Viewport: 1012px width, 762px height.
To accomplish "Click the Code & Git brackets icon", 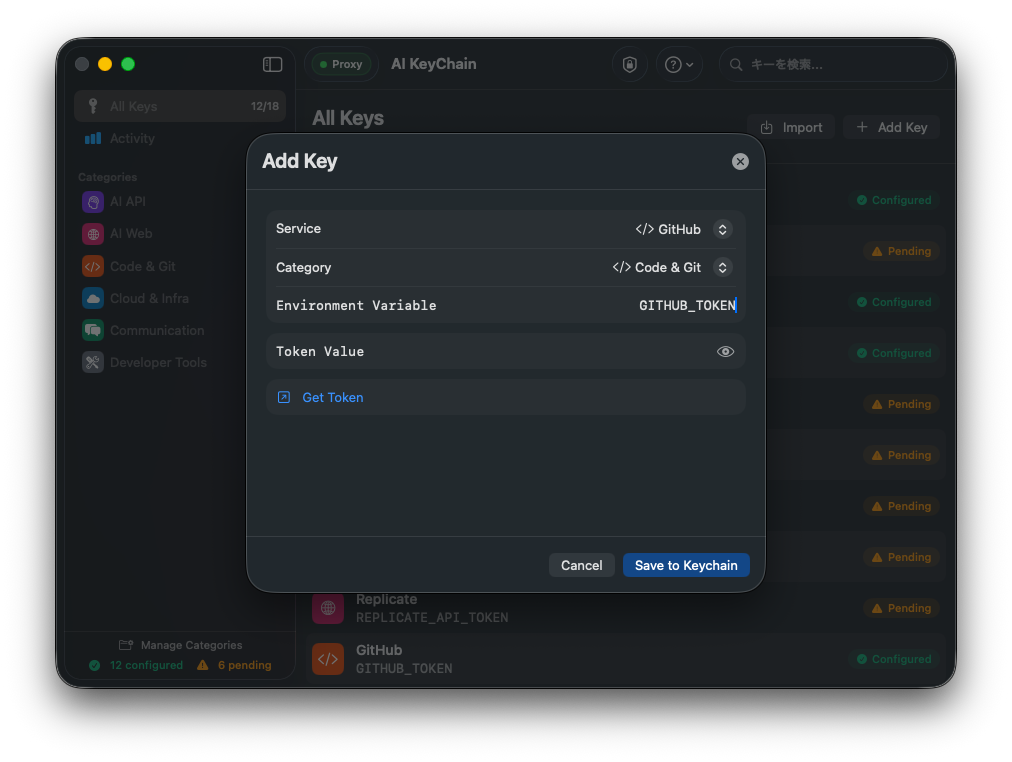I will click(x=93, y=266).
